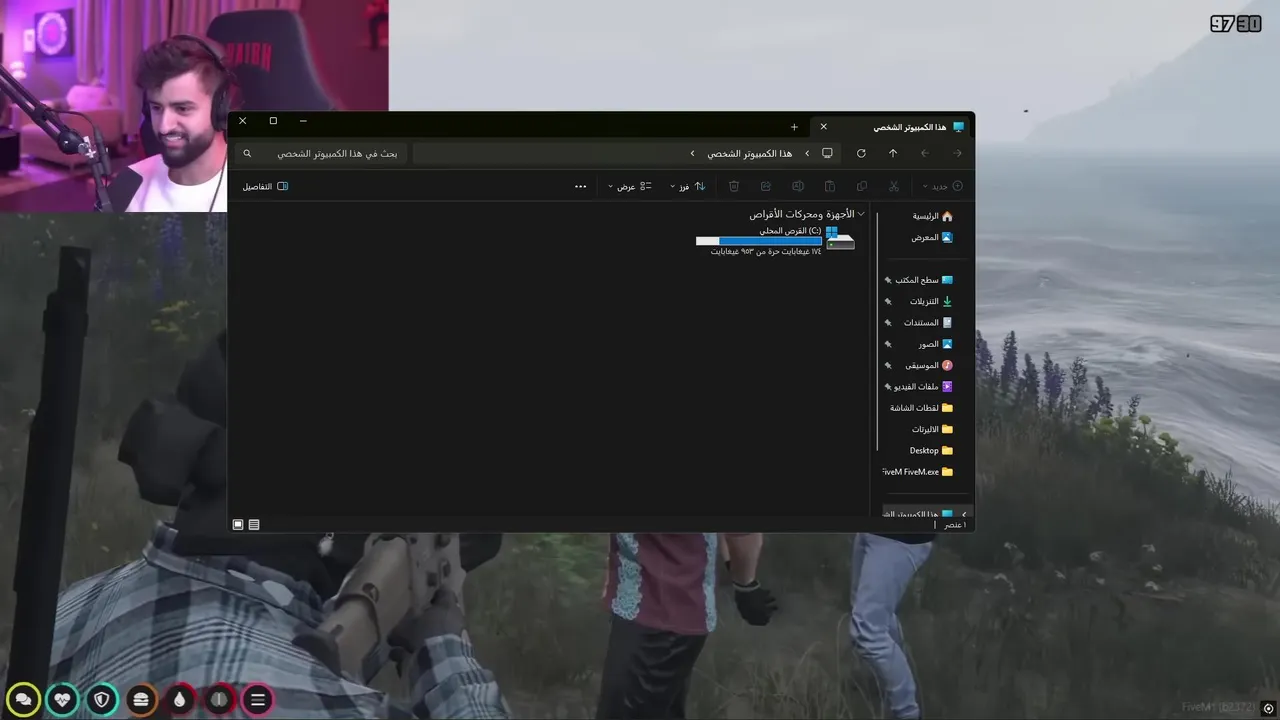This screenshot has width=1280, height=720.
Task: Click the Share icon in toolbar
Action: pyautogui.click(x=766, y=186)
